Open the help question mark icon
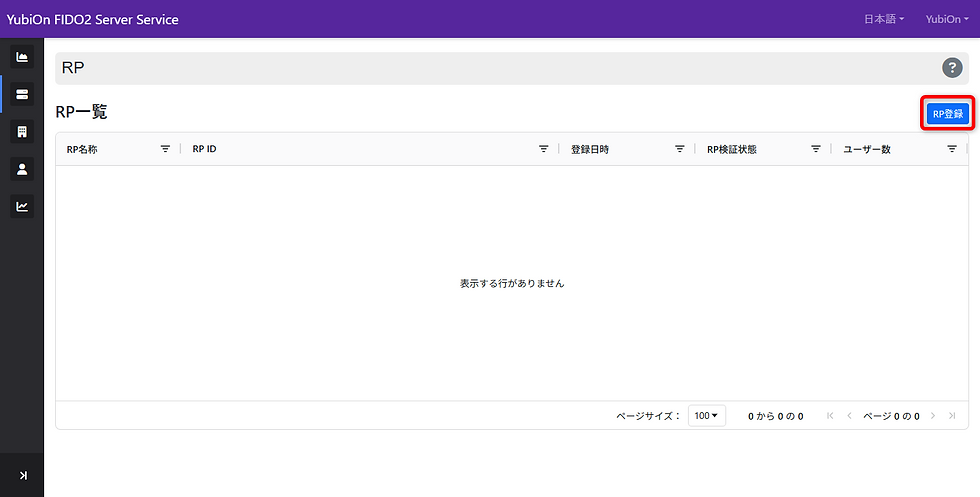 (952, 68)
